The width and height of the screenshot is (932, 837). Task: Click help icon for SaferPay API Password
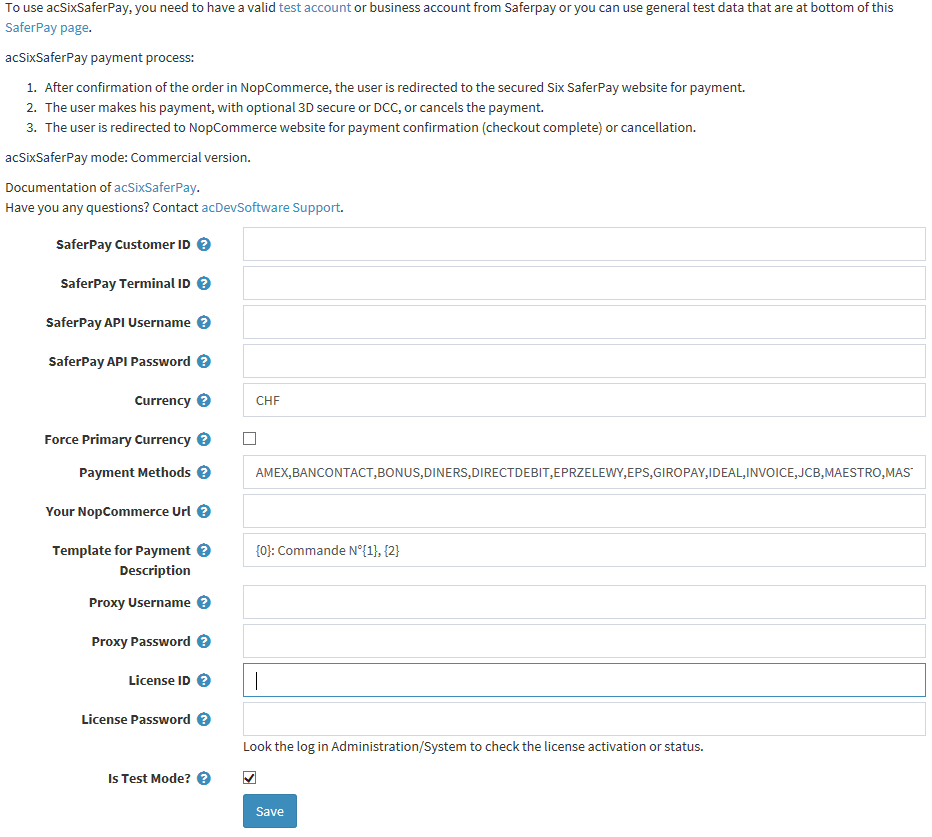point(204,362)
